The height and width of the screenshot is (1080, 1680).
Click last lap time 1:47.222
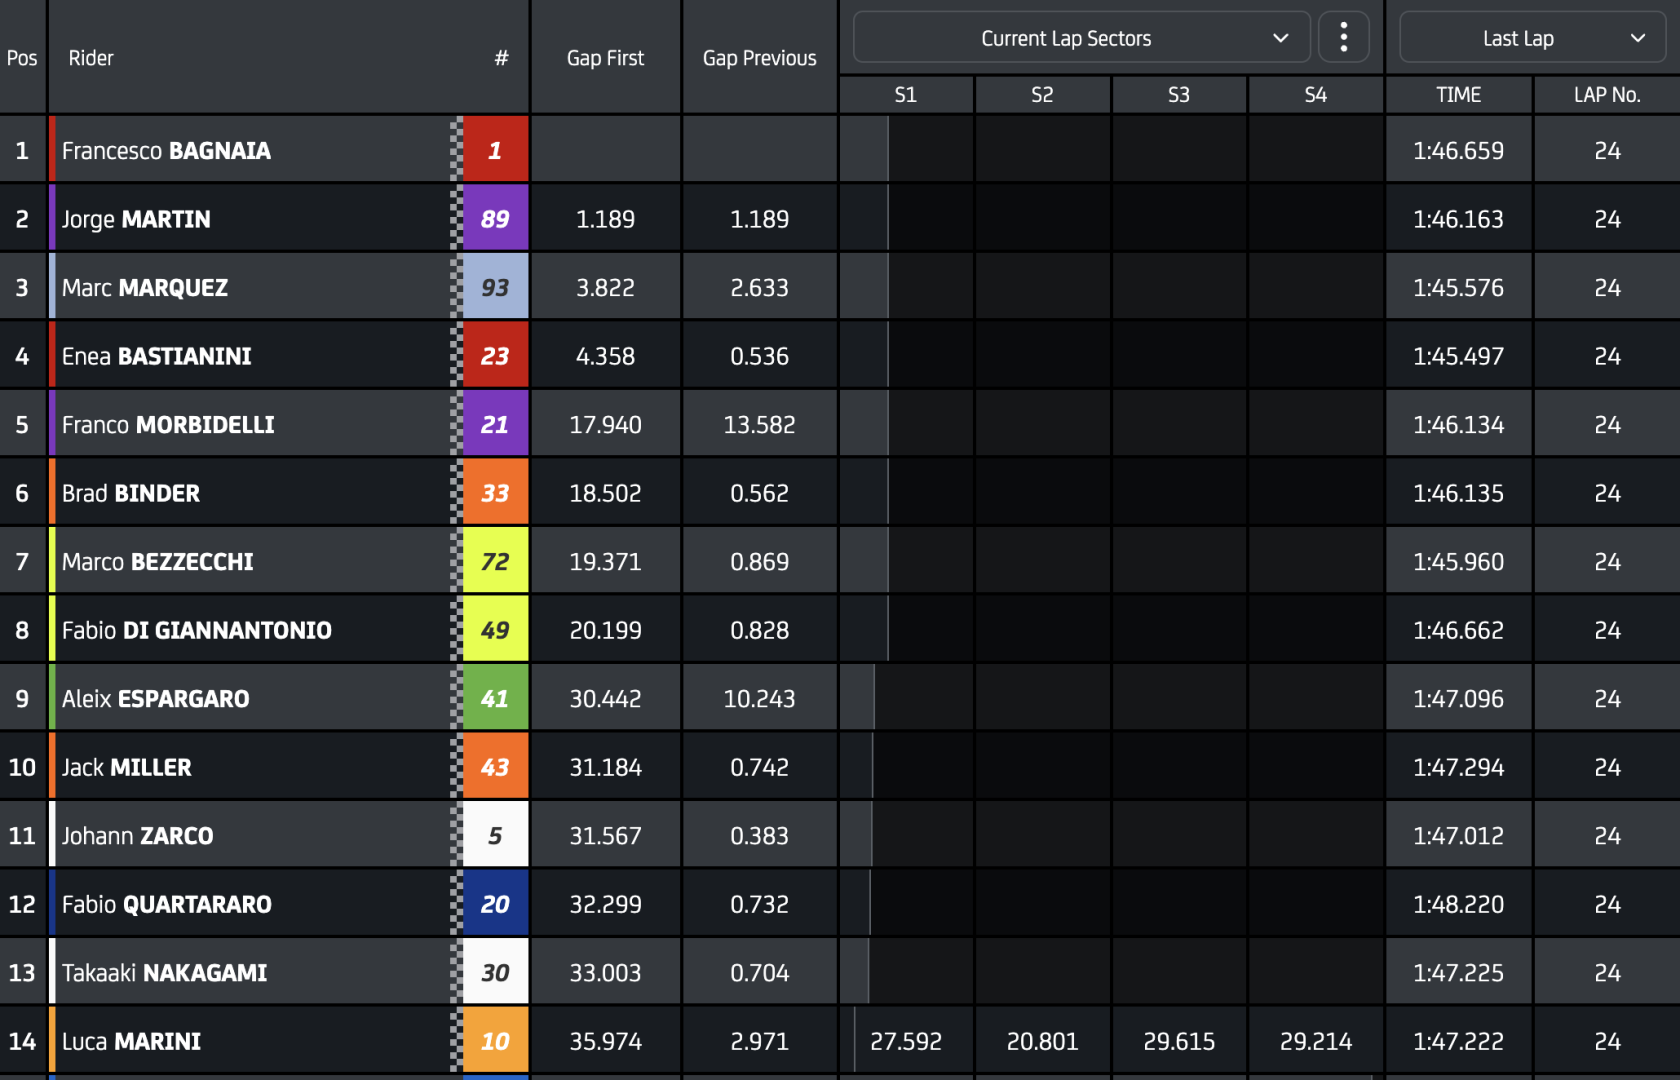(x=1458, y=1041)
